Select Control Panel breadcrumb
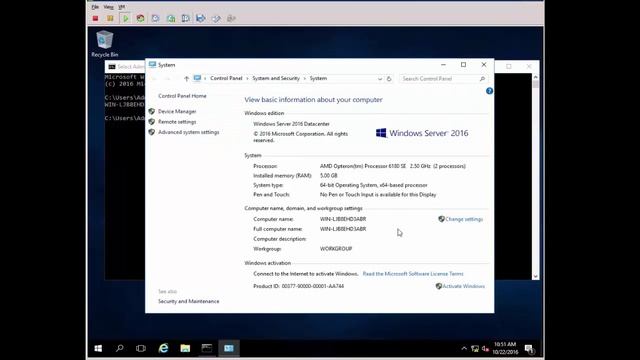The width and height of the screenshot is (640, 360). (x=226, y=78)
